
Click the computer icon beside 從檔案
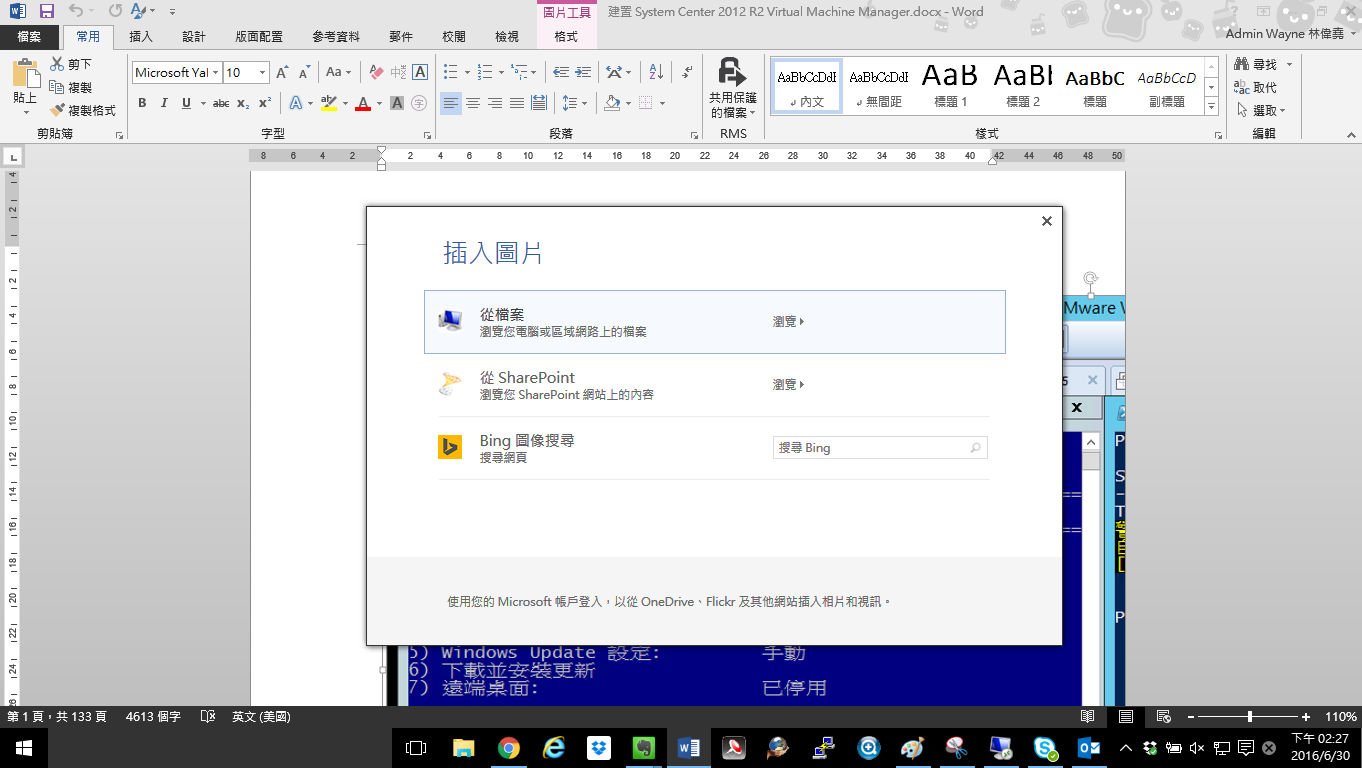(450, 321)
